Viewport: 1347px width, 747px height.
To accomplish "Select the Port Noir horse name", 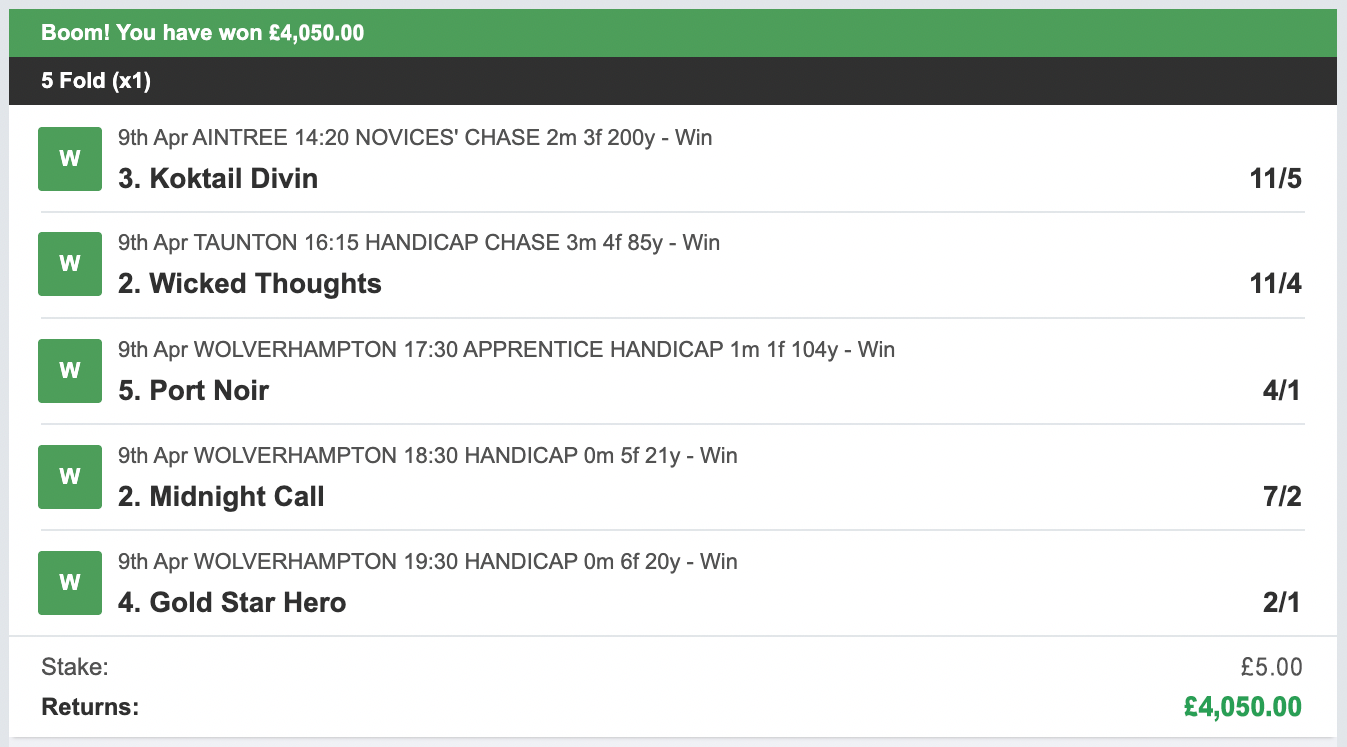I will click(193, 390).
